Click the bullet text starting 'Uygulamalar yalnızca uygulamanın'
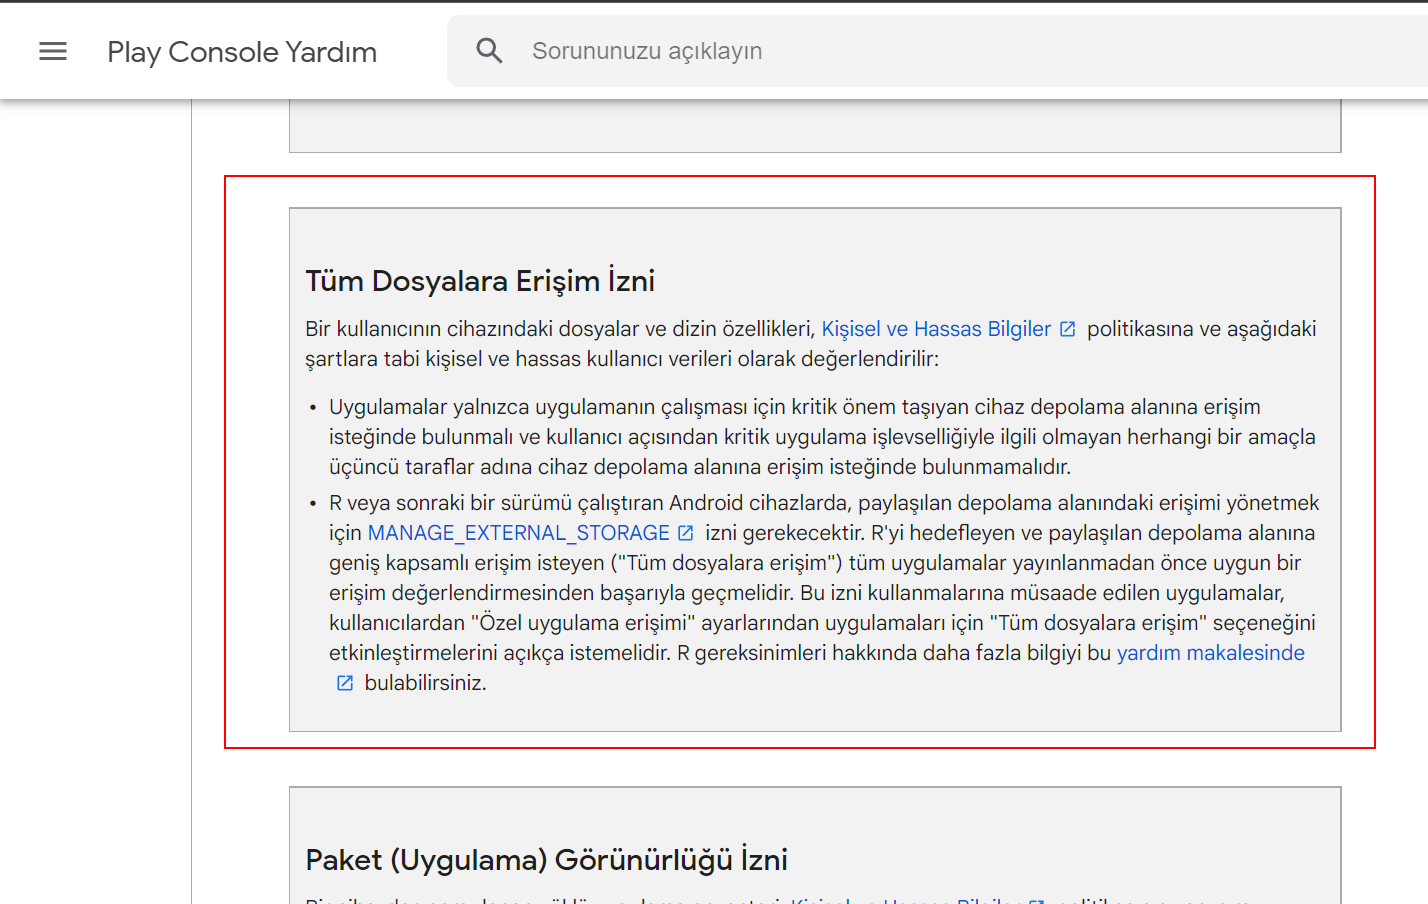This screenshot has width=1428, height=904. [822, 437]
